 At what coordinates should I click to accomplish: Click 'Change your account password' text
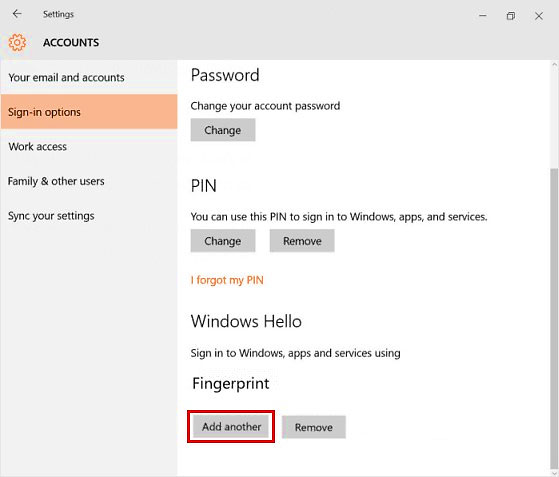(x=265, y=106)
